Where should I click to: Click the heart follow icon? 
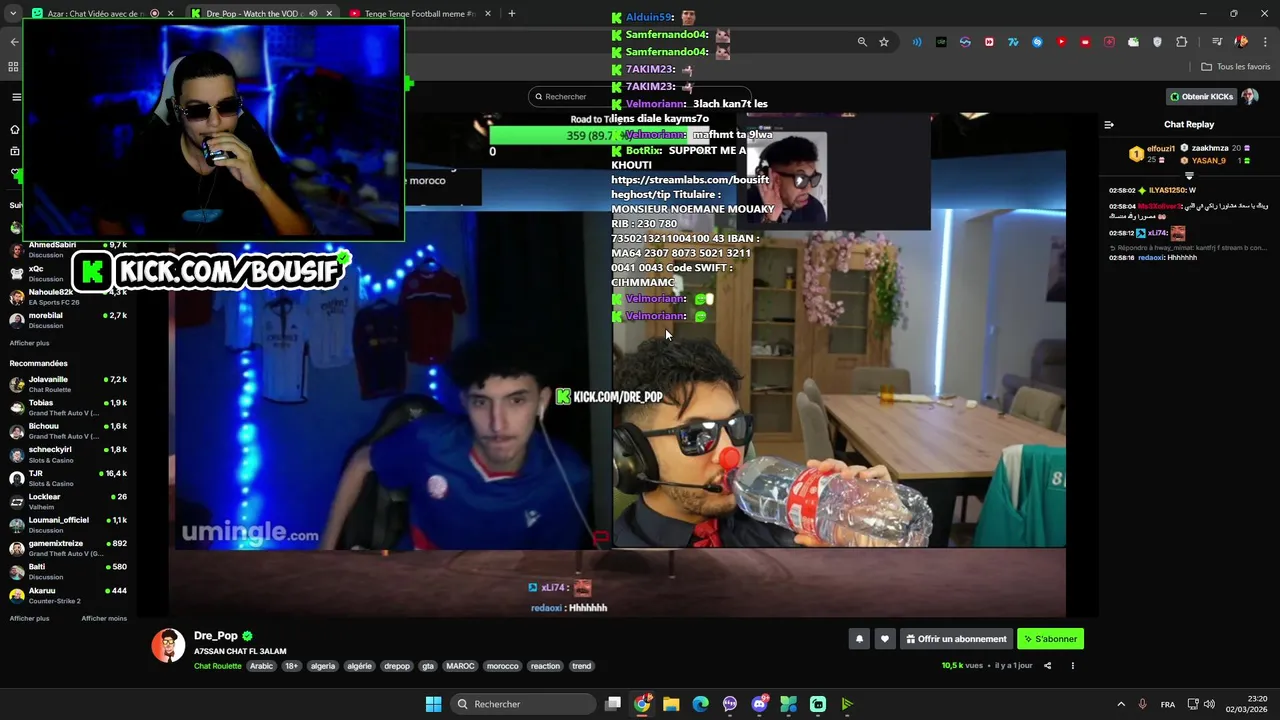884,639
